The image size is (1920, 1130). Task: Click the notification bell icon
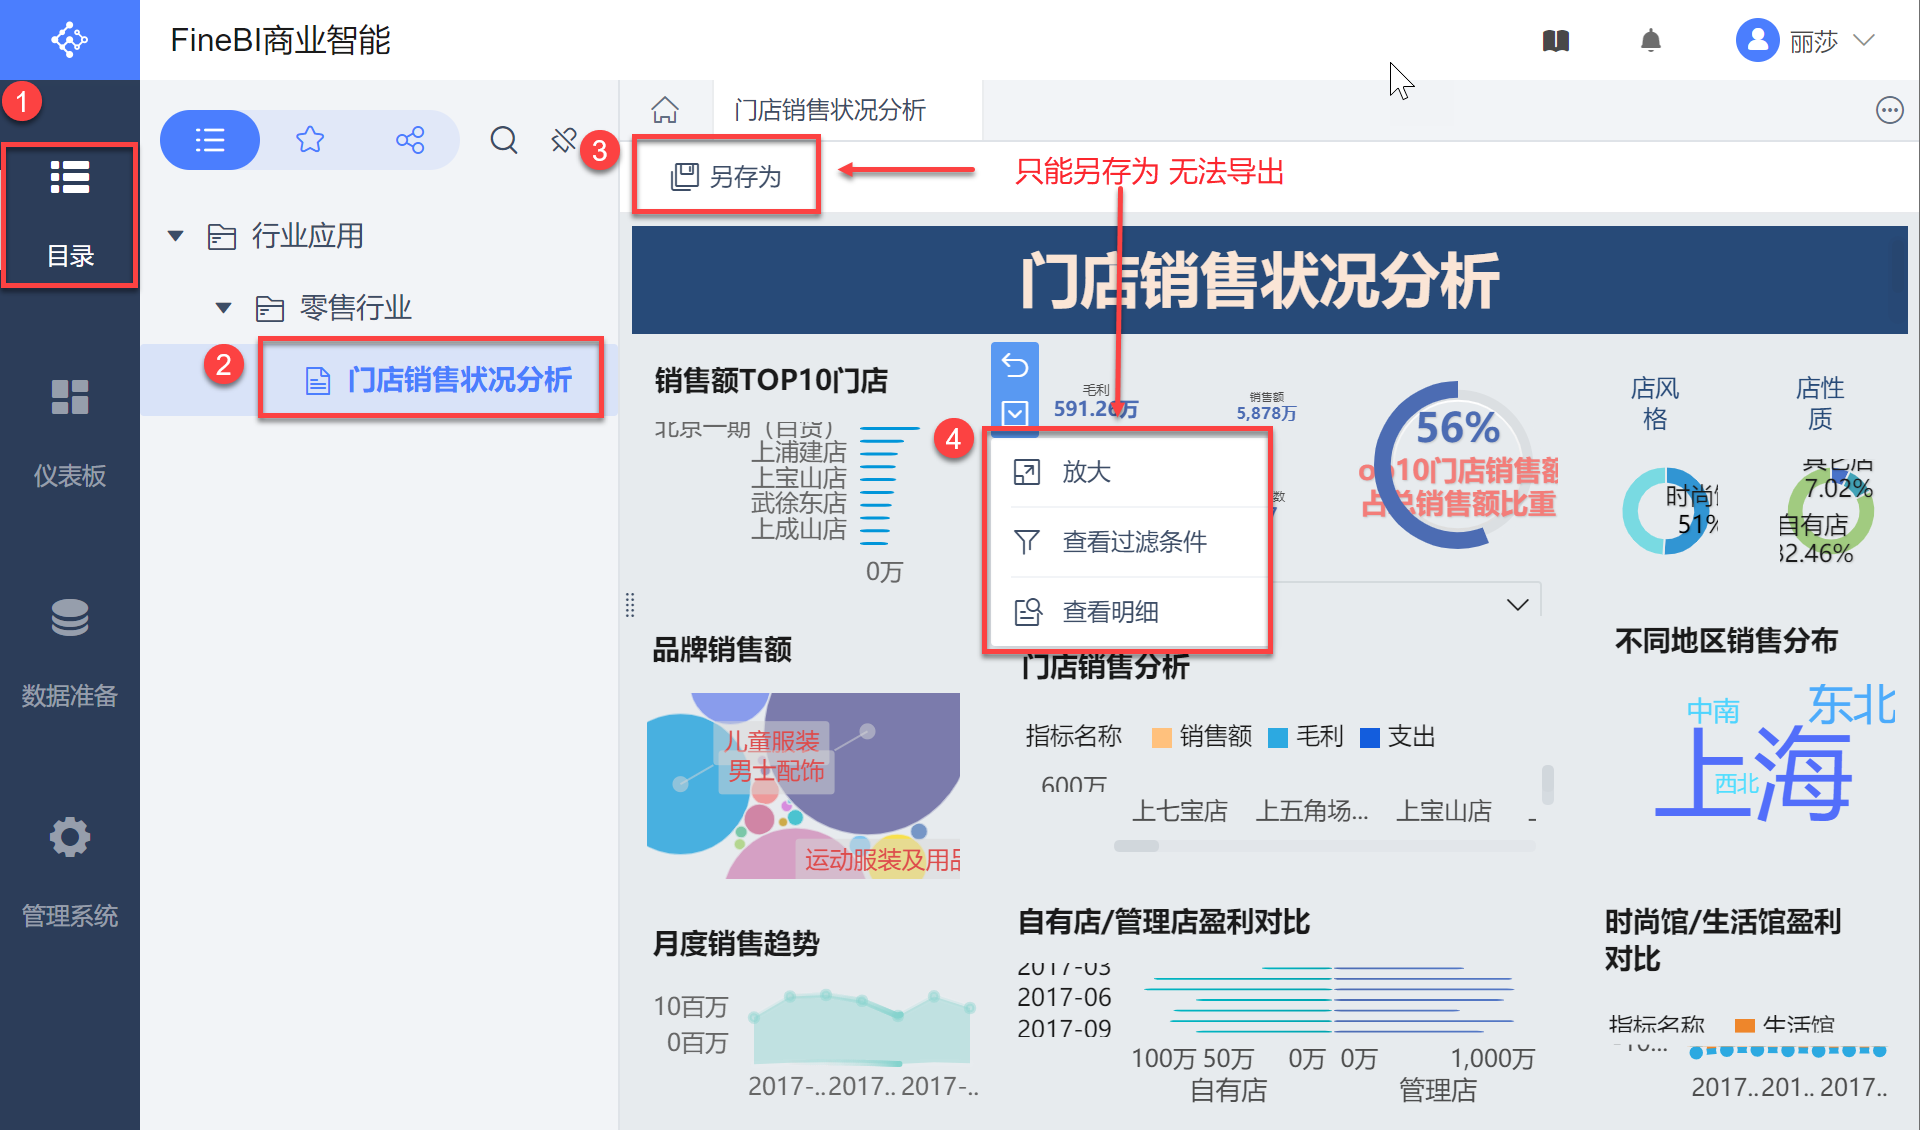(x=1650, y=41)
